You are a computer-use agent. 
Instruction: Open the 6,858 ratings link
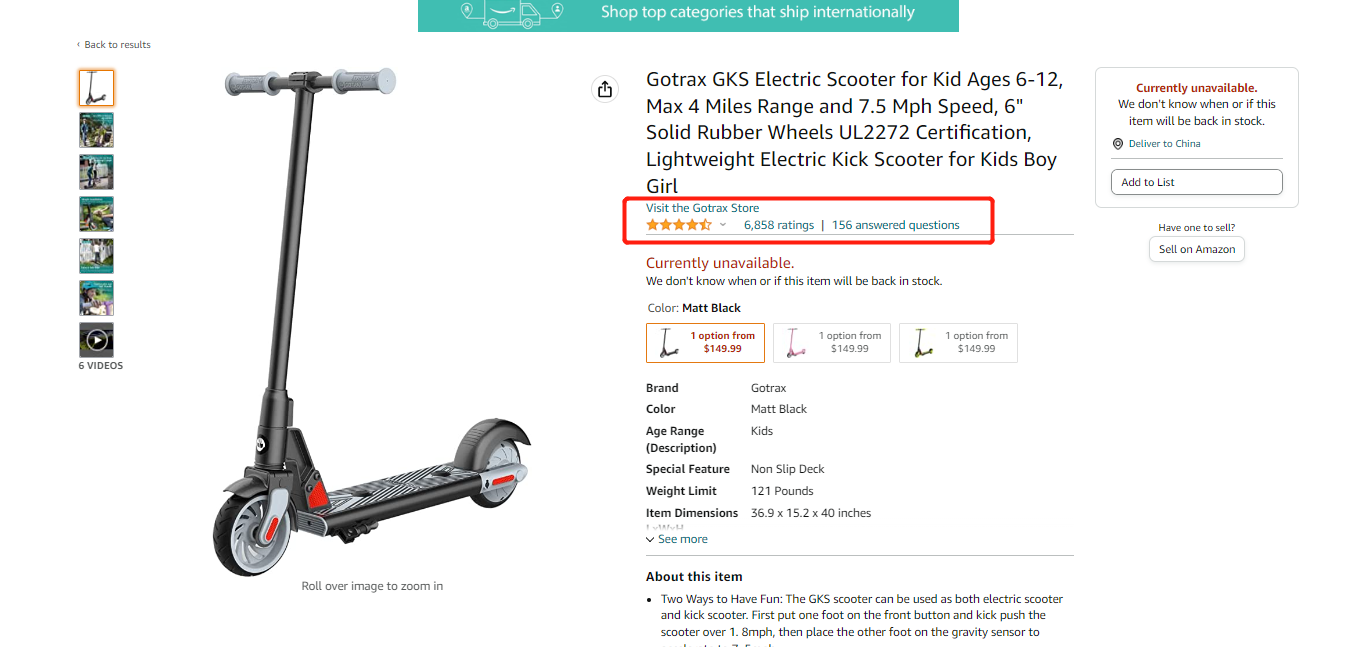(x=779, y=225)
